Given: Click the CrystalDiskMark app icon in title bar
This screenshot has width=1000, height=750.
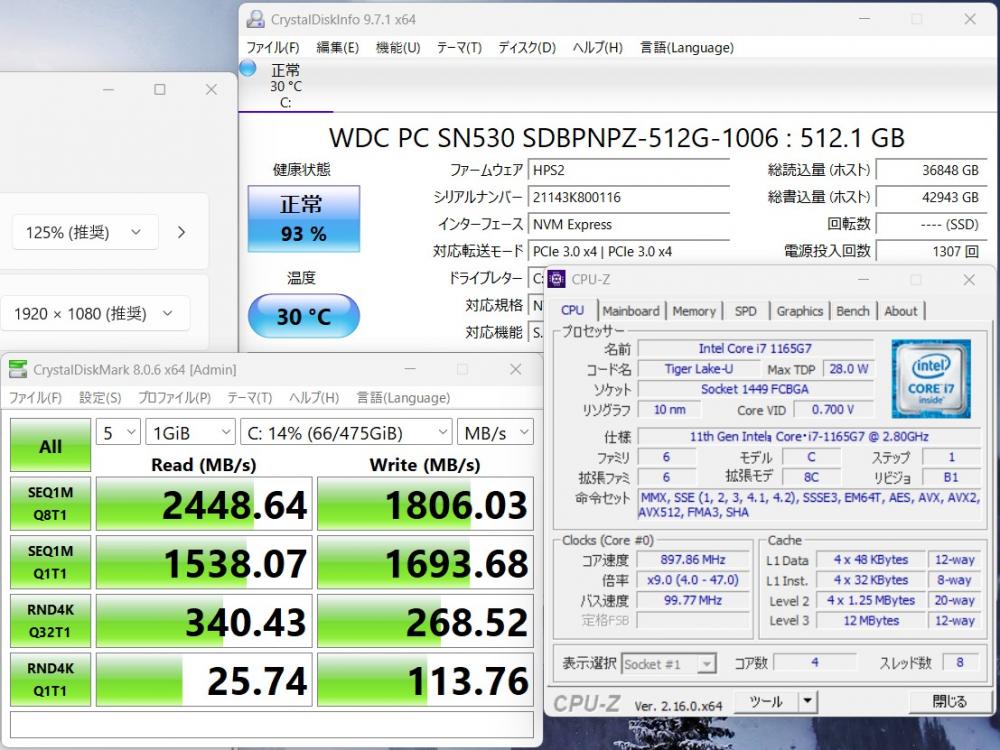Looking at the screenshot, I should tap(18, 369).
